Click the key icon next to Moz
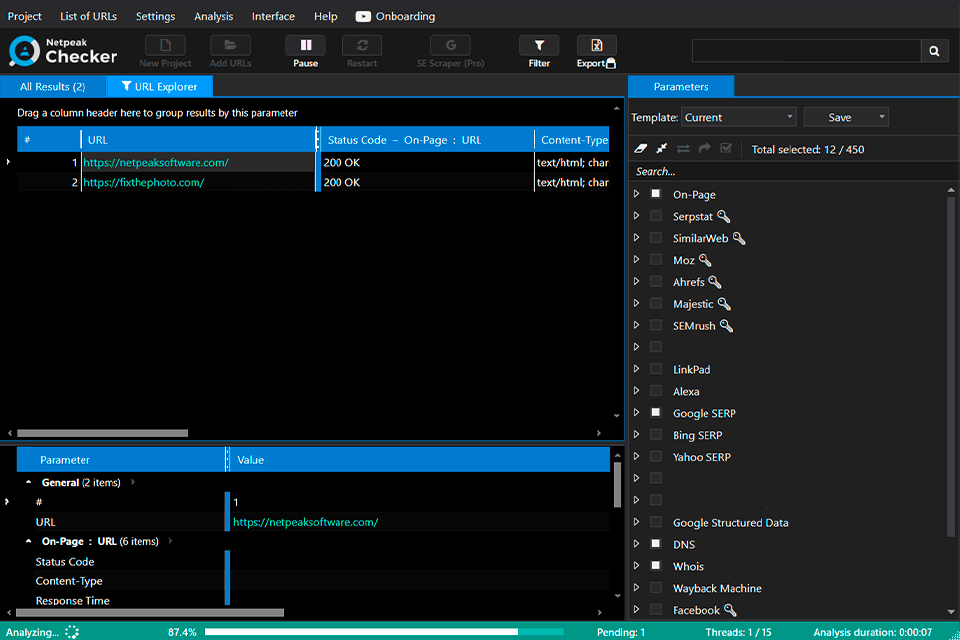This screenshot has width=960, height=640. click(705, 260)
